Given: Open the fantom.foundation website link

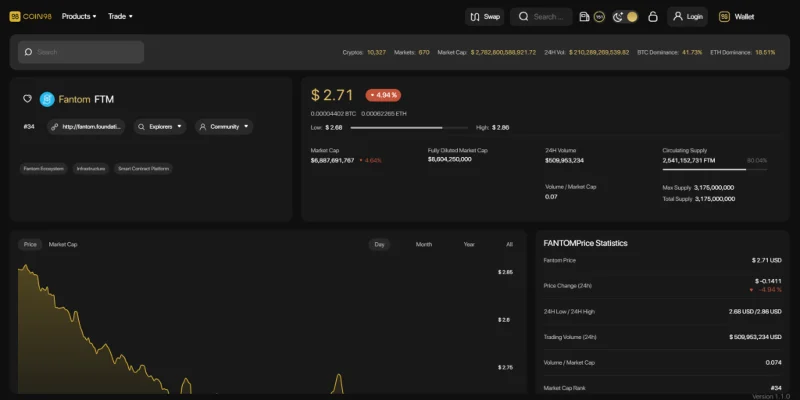Looking at the screenshot, I should pyautogui.click(x=86, y=127).
